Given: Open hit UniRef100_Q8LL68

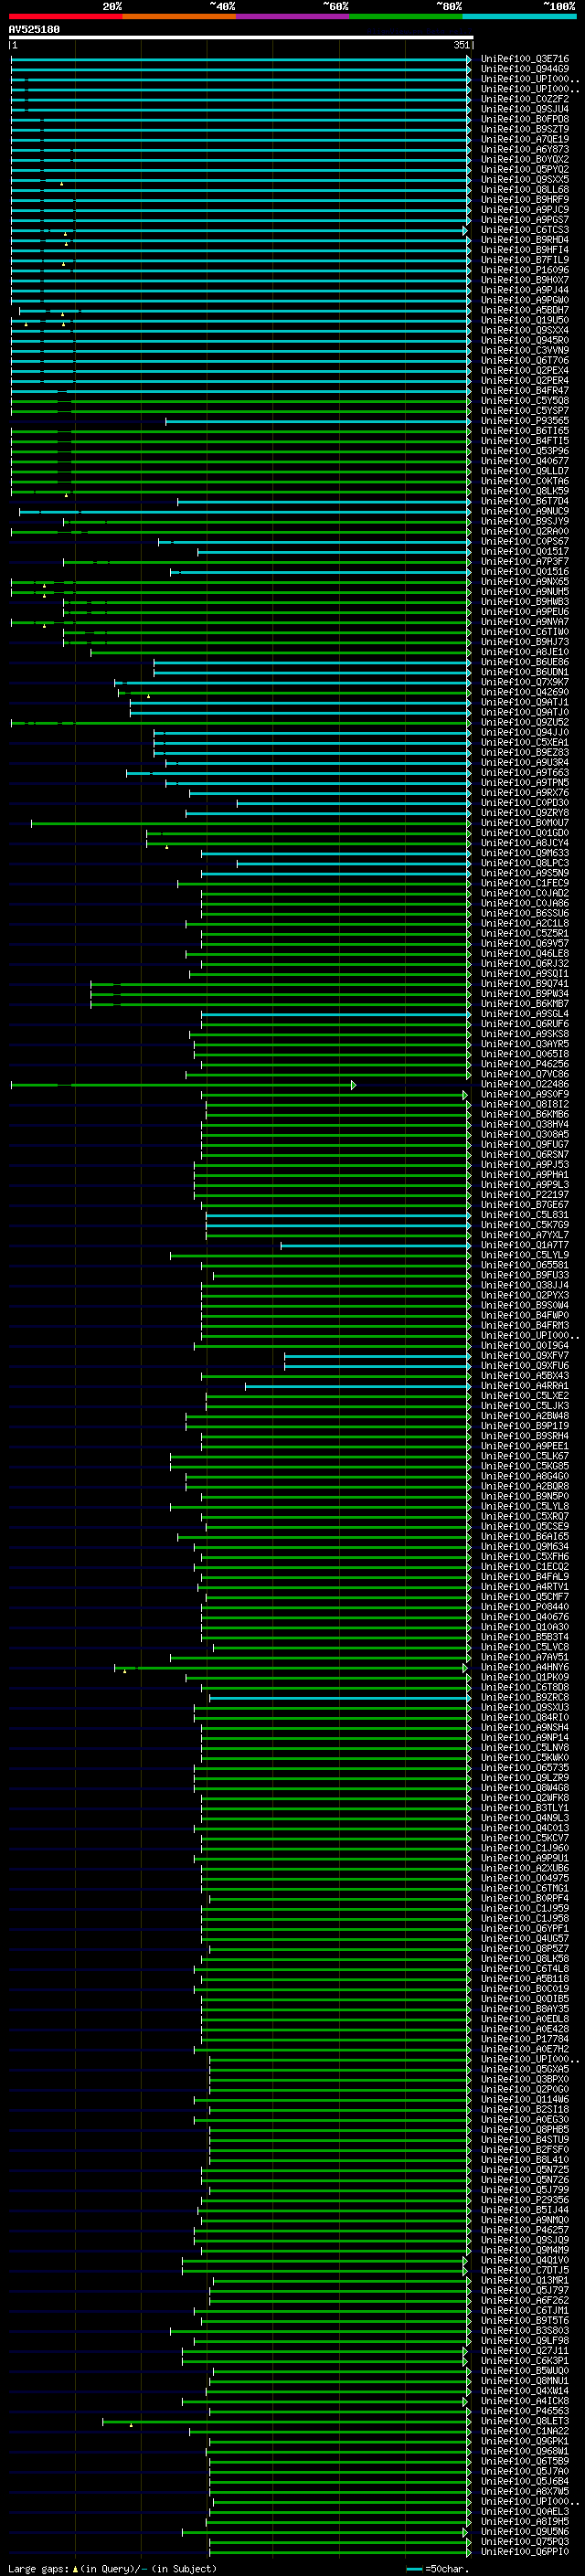Looking at the screenshot, I should click(x=525, y=189).
